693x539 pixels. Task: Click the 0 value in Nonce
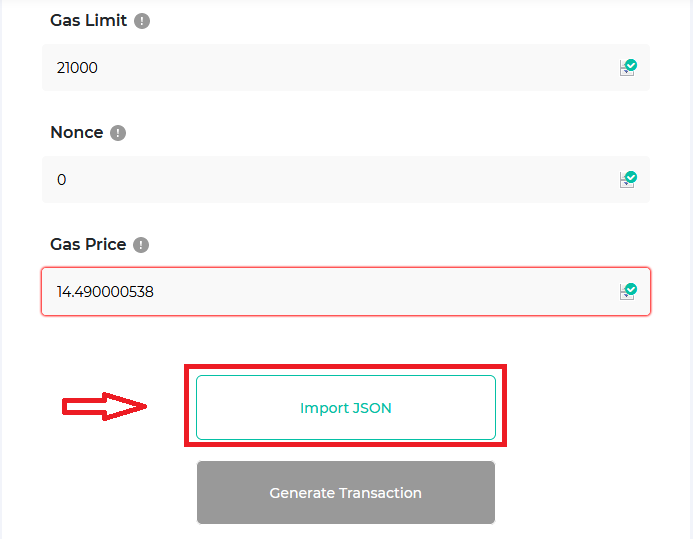(61, 180)
